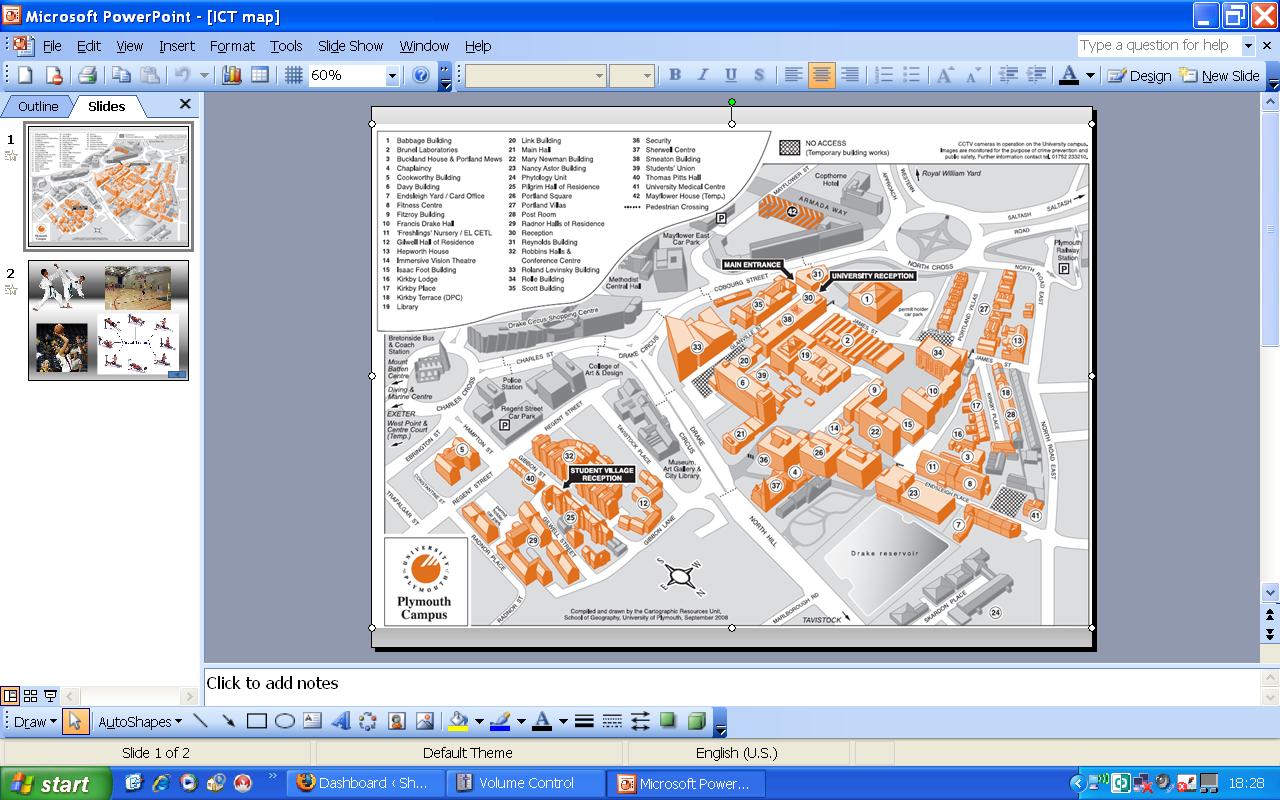Decrease the font size
The width and height of the screenshot is (1280, 800).
[972, 75]
